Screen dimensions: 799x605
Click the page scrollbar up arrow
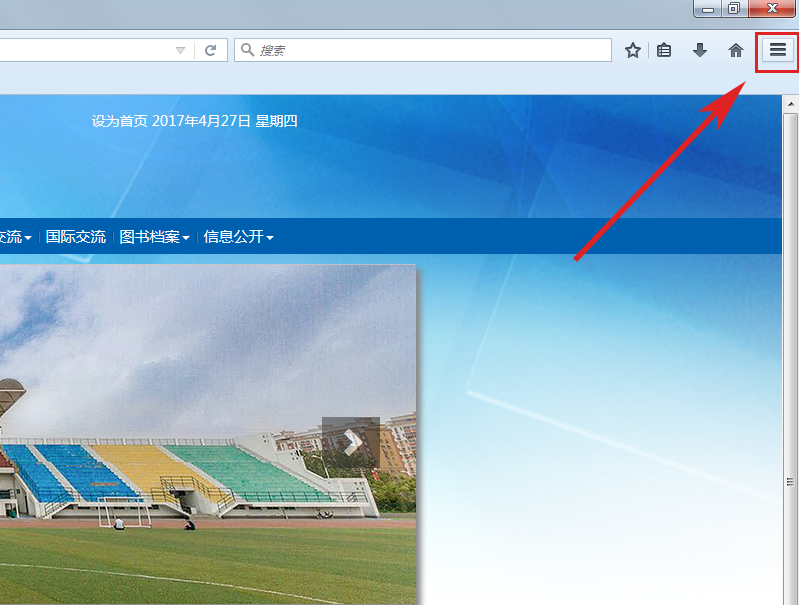pyautogui.click(x=790, y=104)
